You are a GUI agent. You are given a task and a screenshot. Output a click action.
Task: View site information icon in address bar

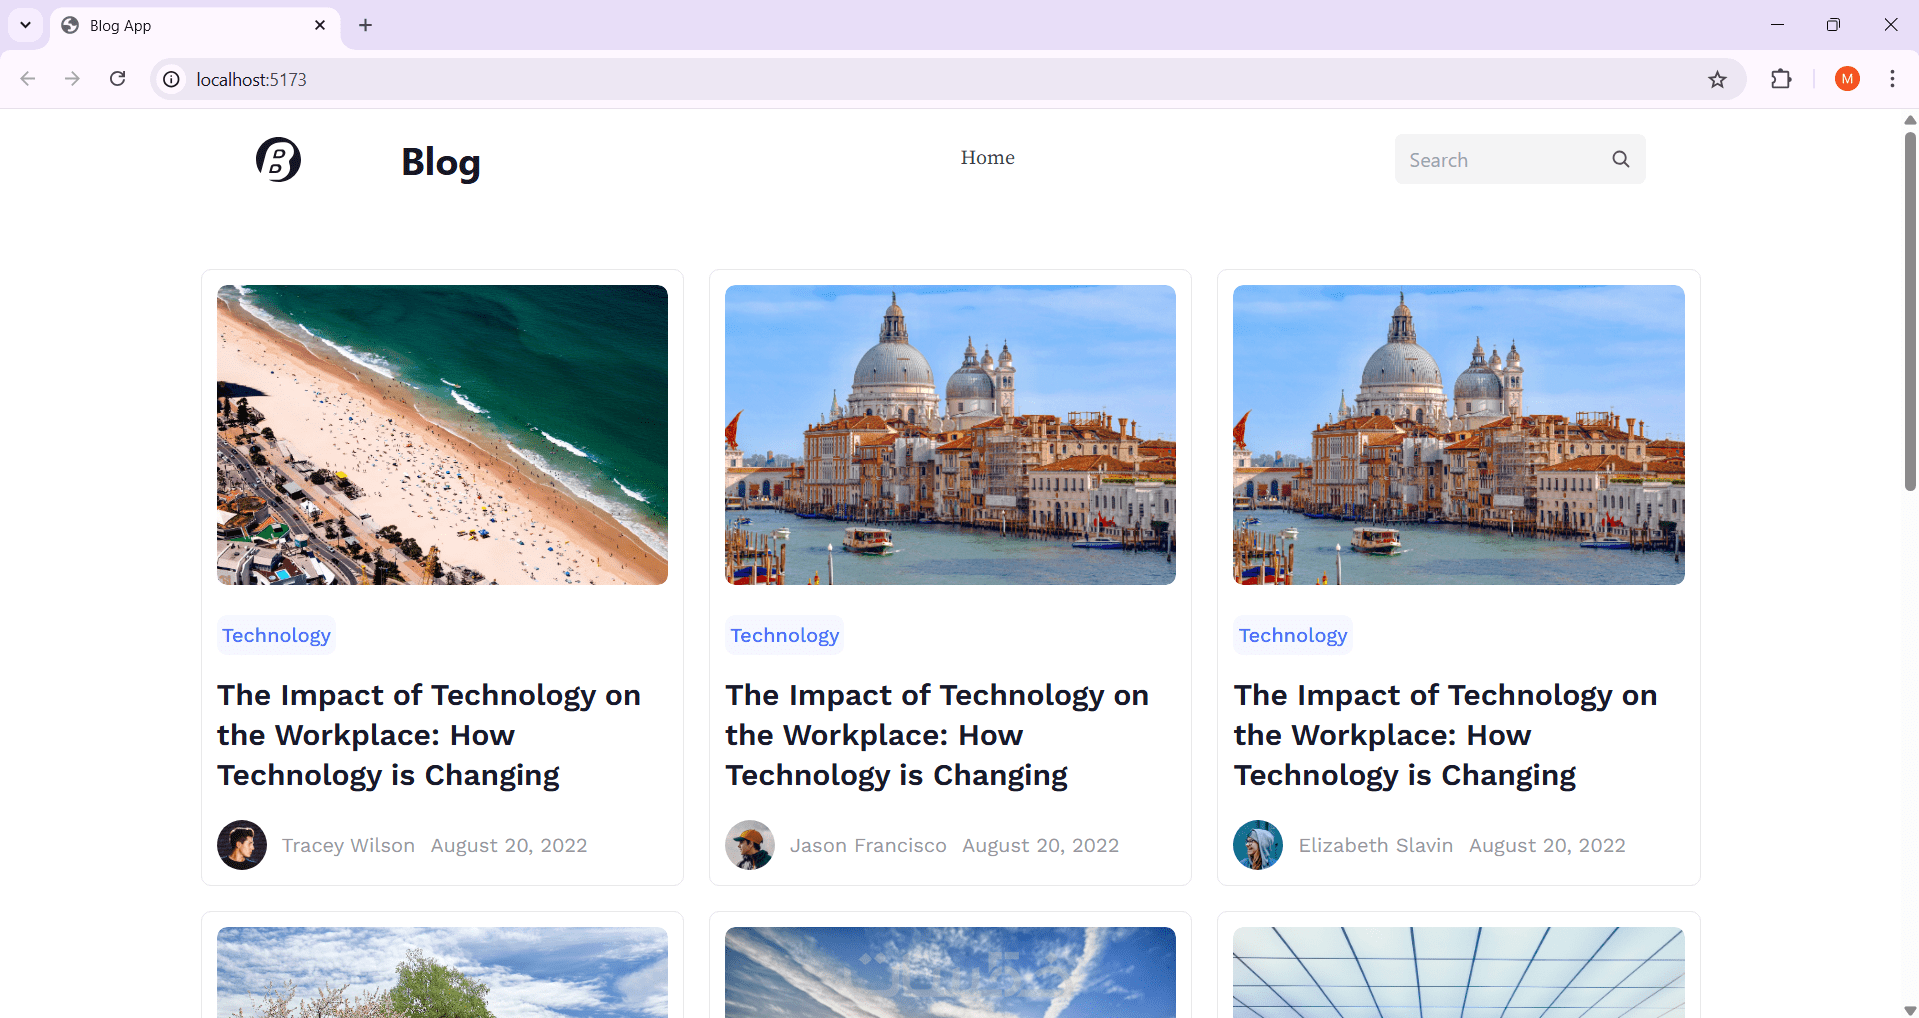[172, 79]
